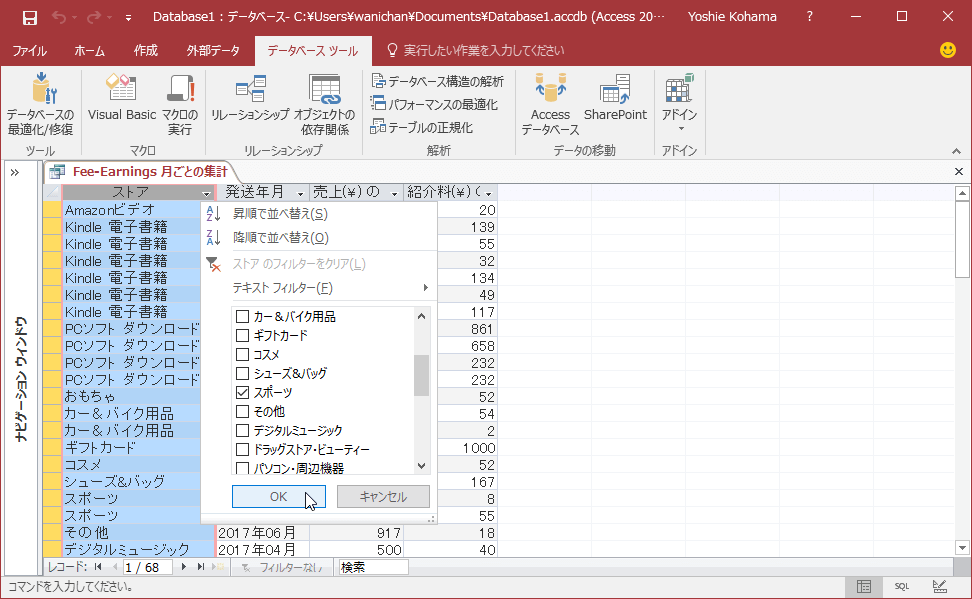Click SharePoint move data button
The image size is (972, 599).
tap(615, 98)
